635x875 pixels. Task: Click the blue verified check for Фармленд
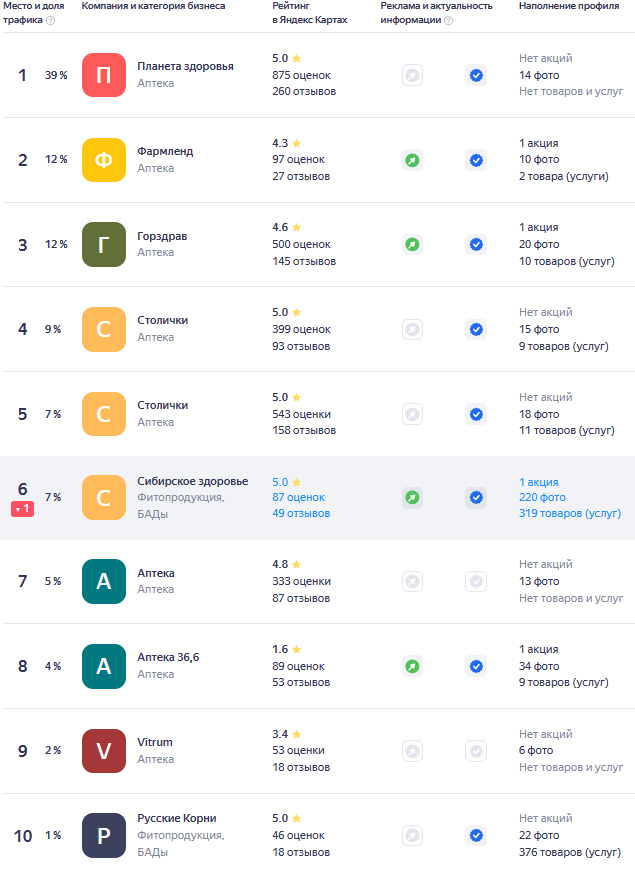coord(476,160)
